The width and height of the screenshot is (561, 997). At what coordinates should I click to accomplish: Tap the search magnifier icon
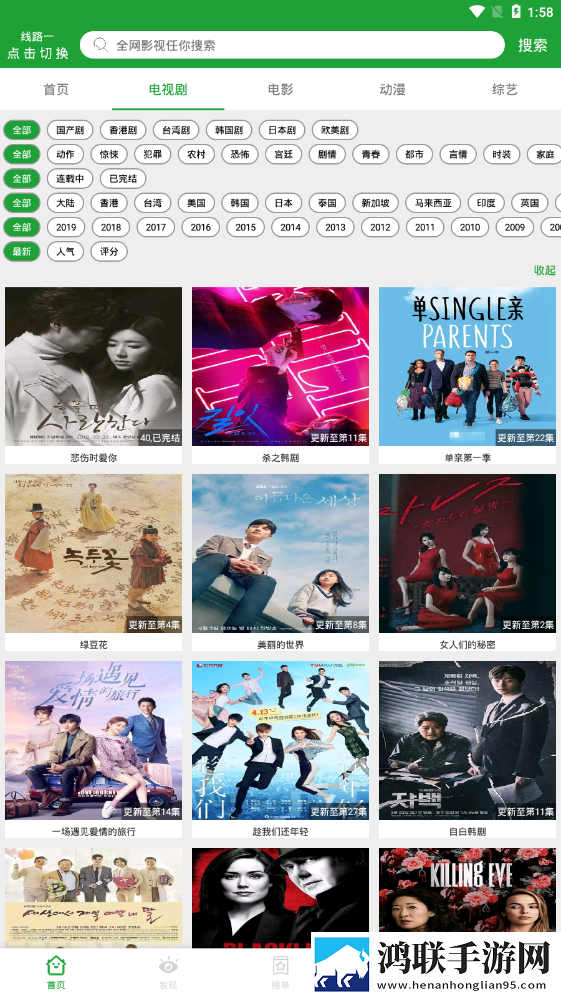(x=100, y=45)
